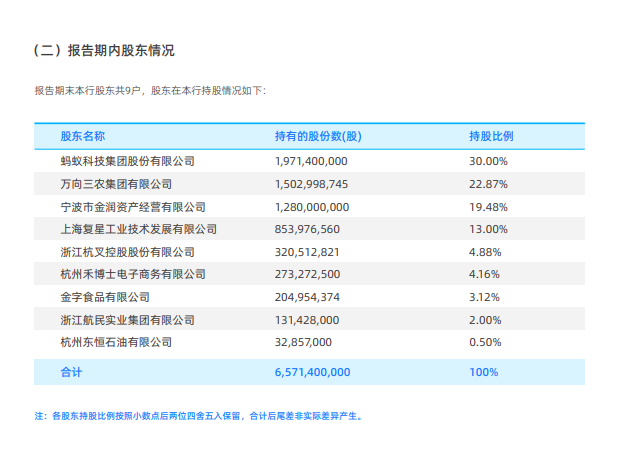This screenshot has height=466, width=620.
Task: Select the 100% total percentage
Action: (x=484, y=372)
